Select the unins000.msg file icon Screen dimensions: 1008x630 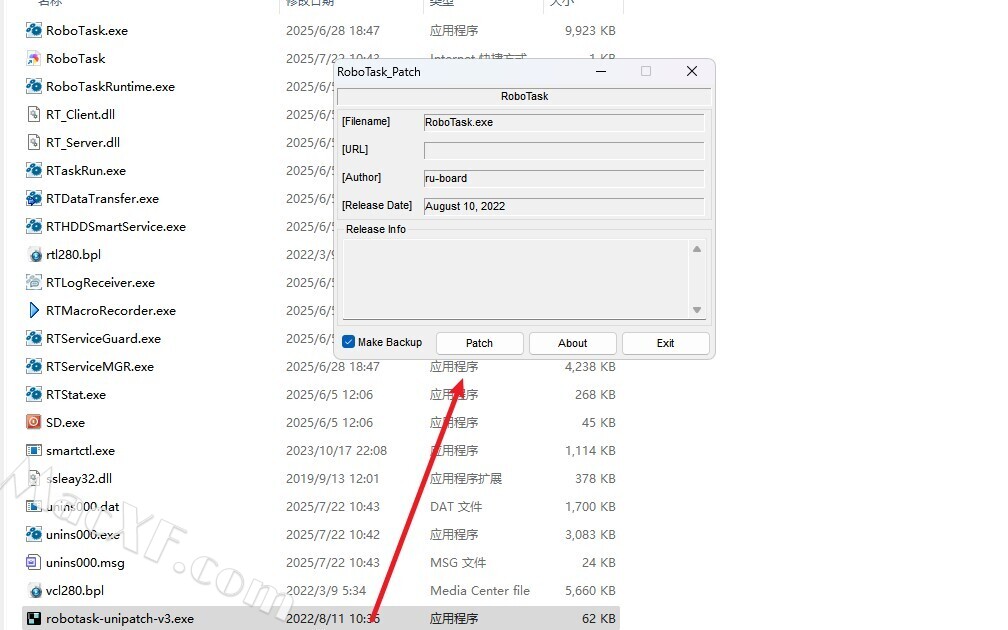pyautogui.click(x=33, y=562)
